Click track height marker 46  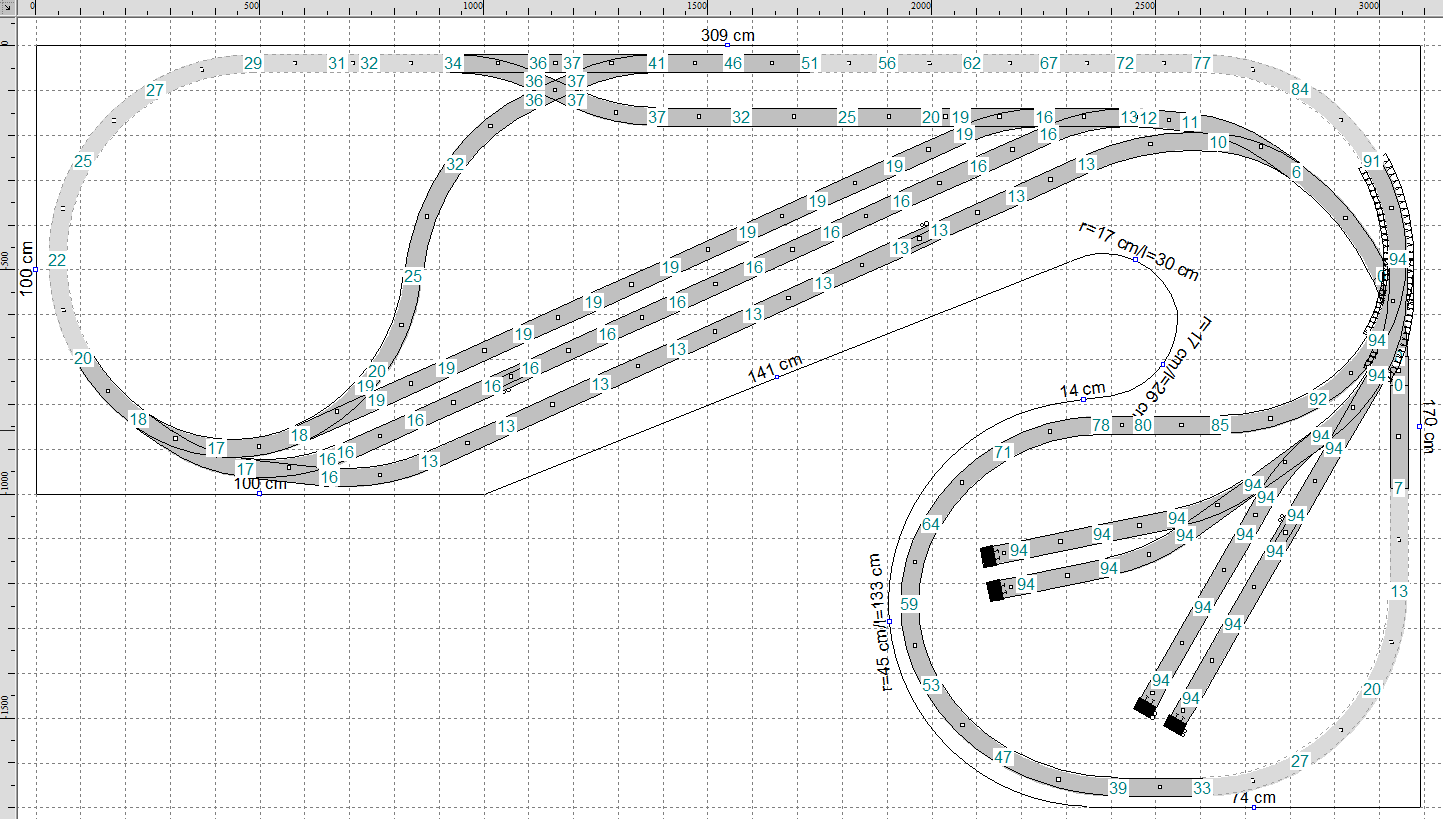733,64
